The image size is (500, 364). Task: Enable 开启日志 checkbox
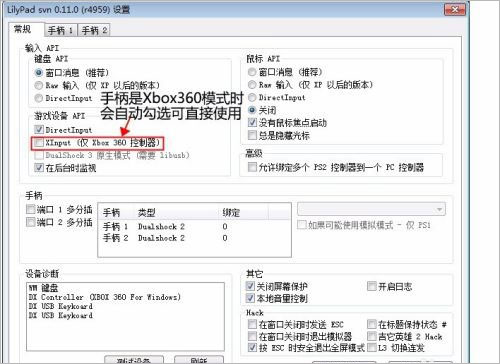coord(371,286)
